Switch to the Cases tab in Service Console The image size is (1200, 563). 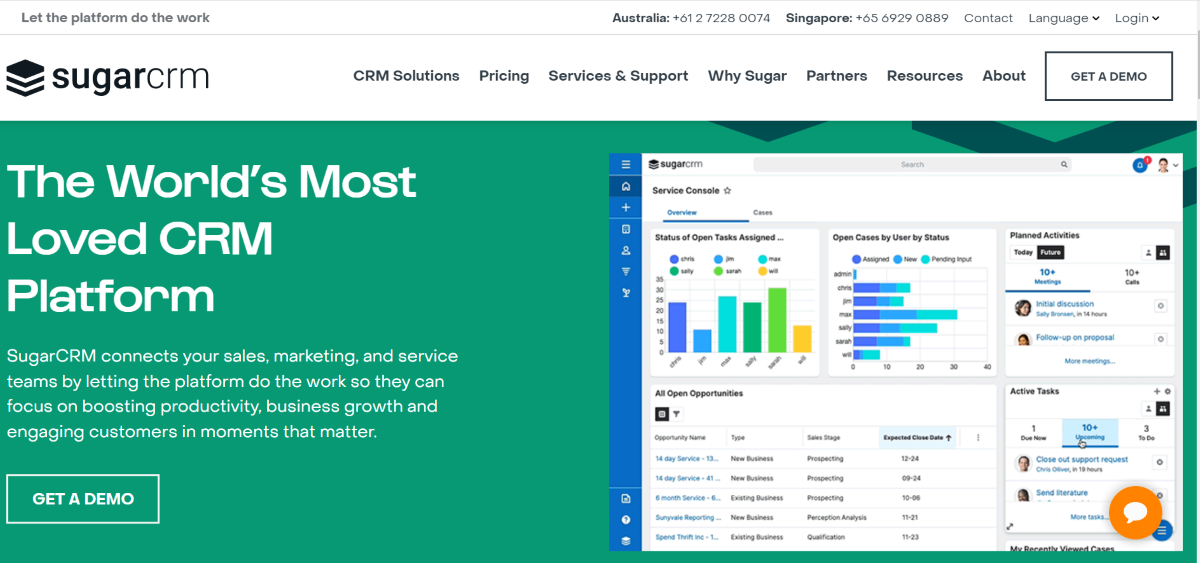(763, 213)
